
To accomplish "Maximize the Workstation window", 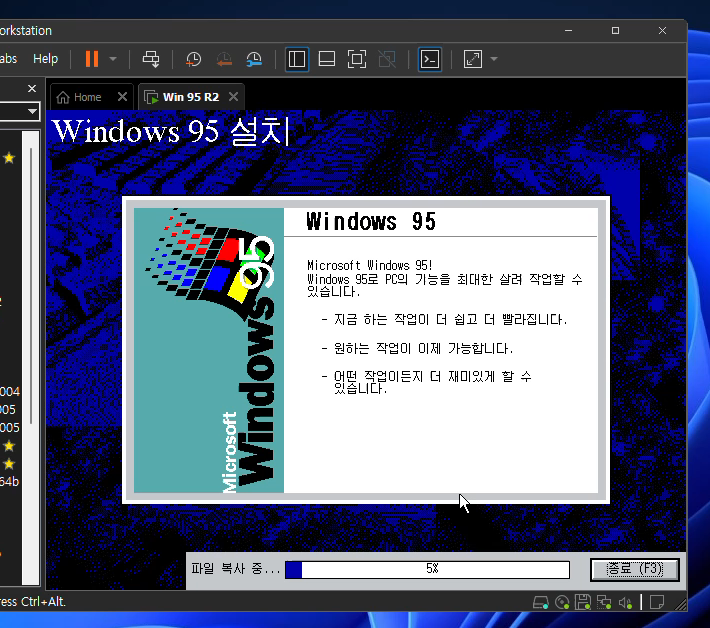I will (615, 30).
